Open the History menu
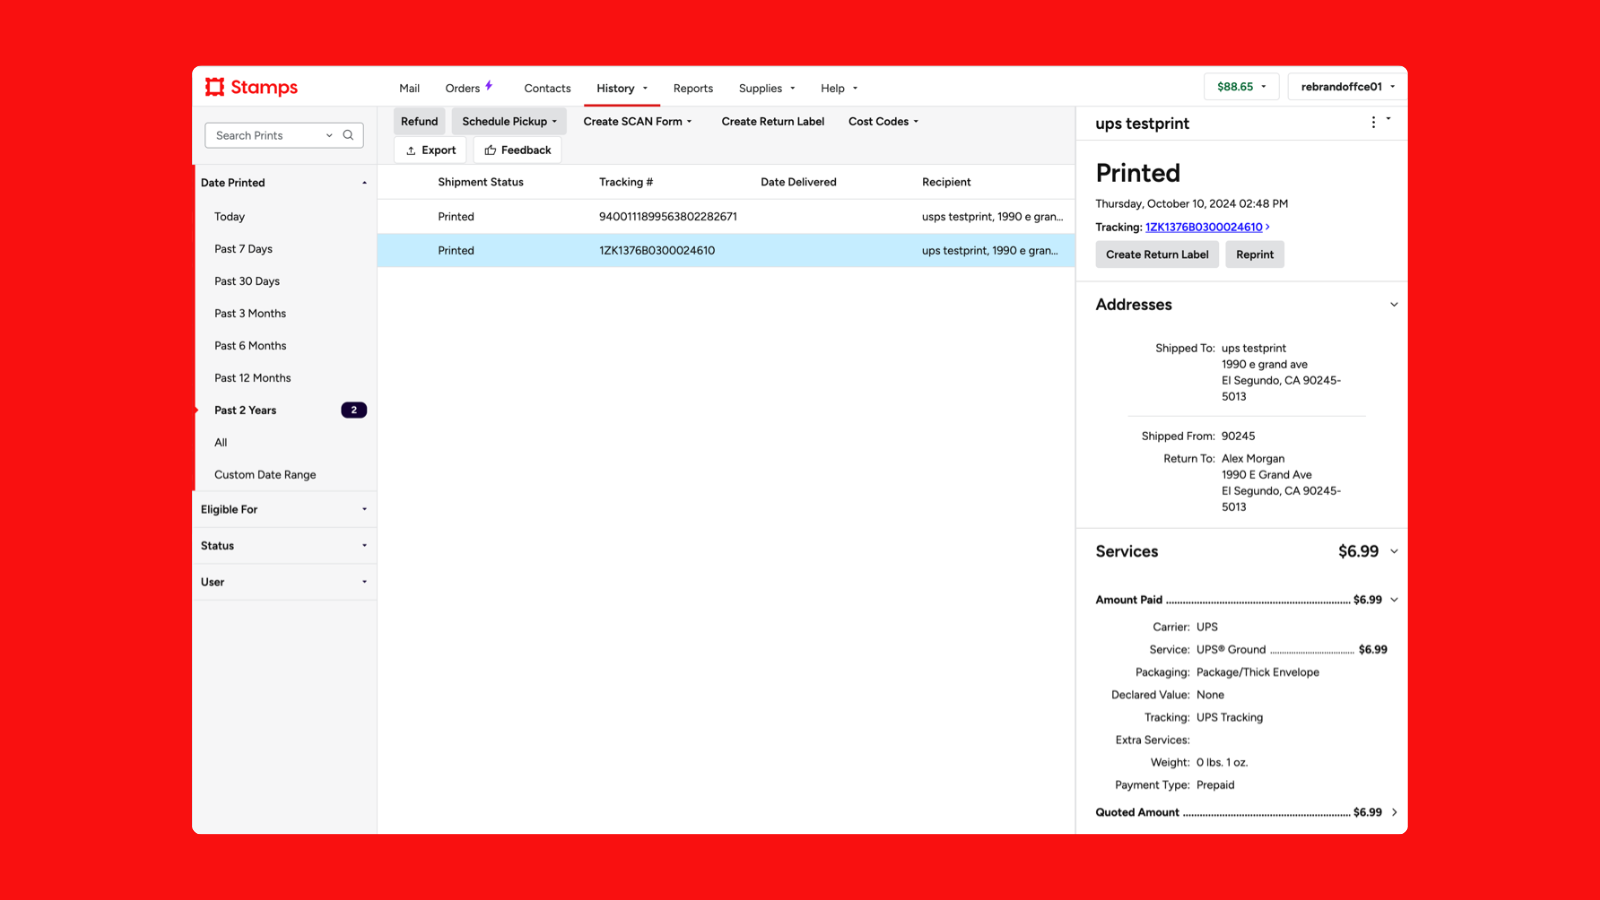 pyautogui.click(x=622, y=88)
